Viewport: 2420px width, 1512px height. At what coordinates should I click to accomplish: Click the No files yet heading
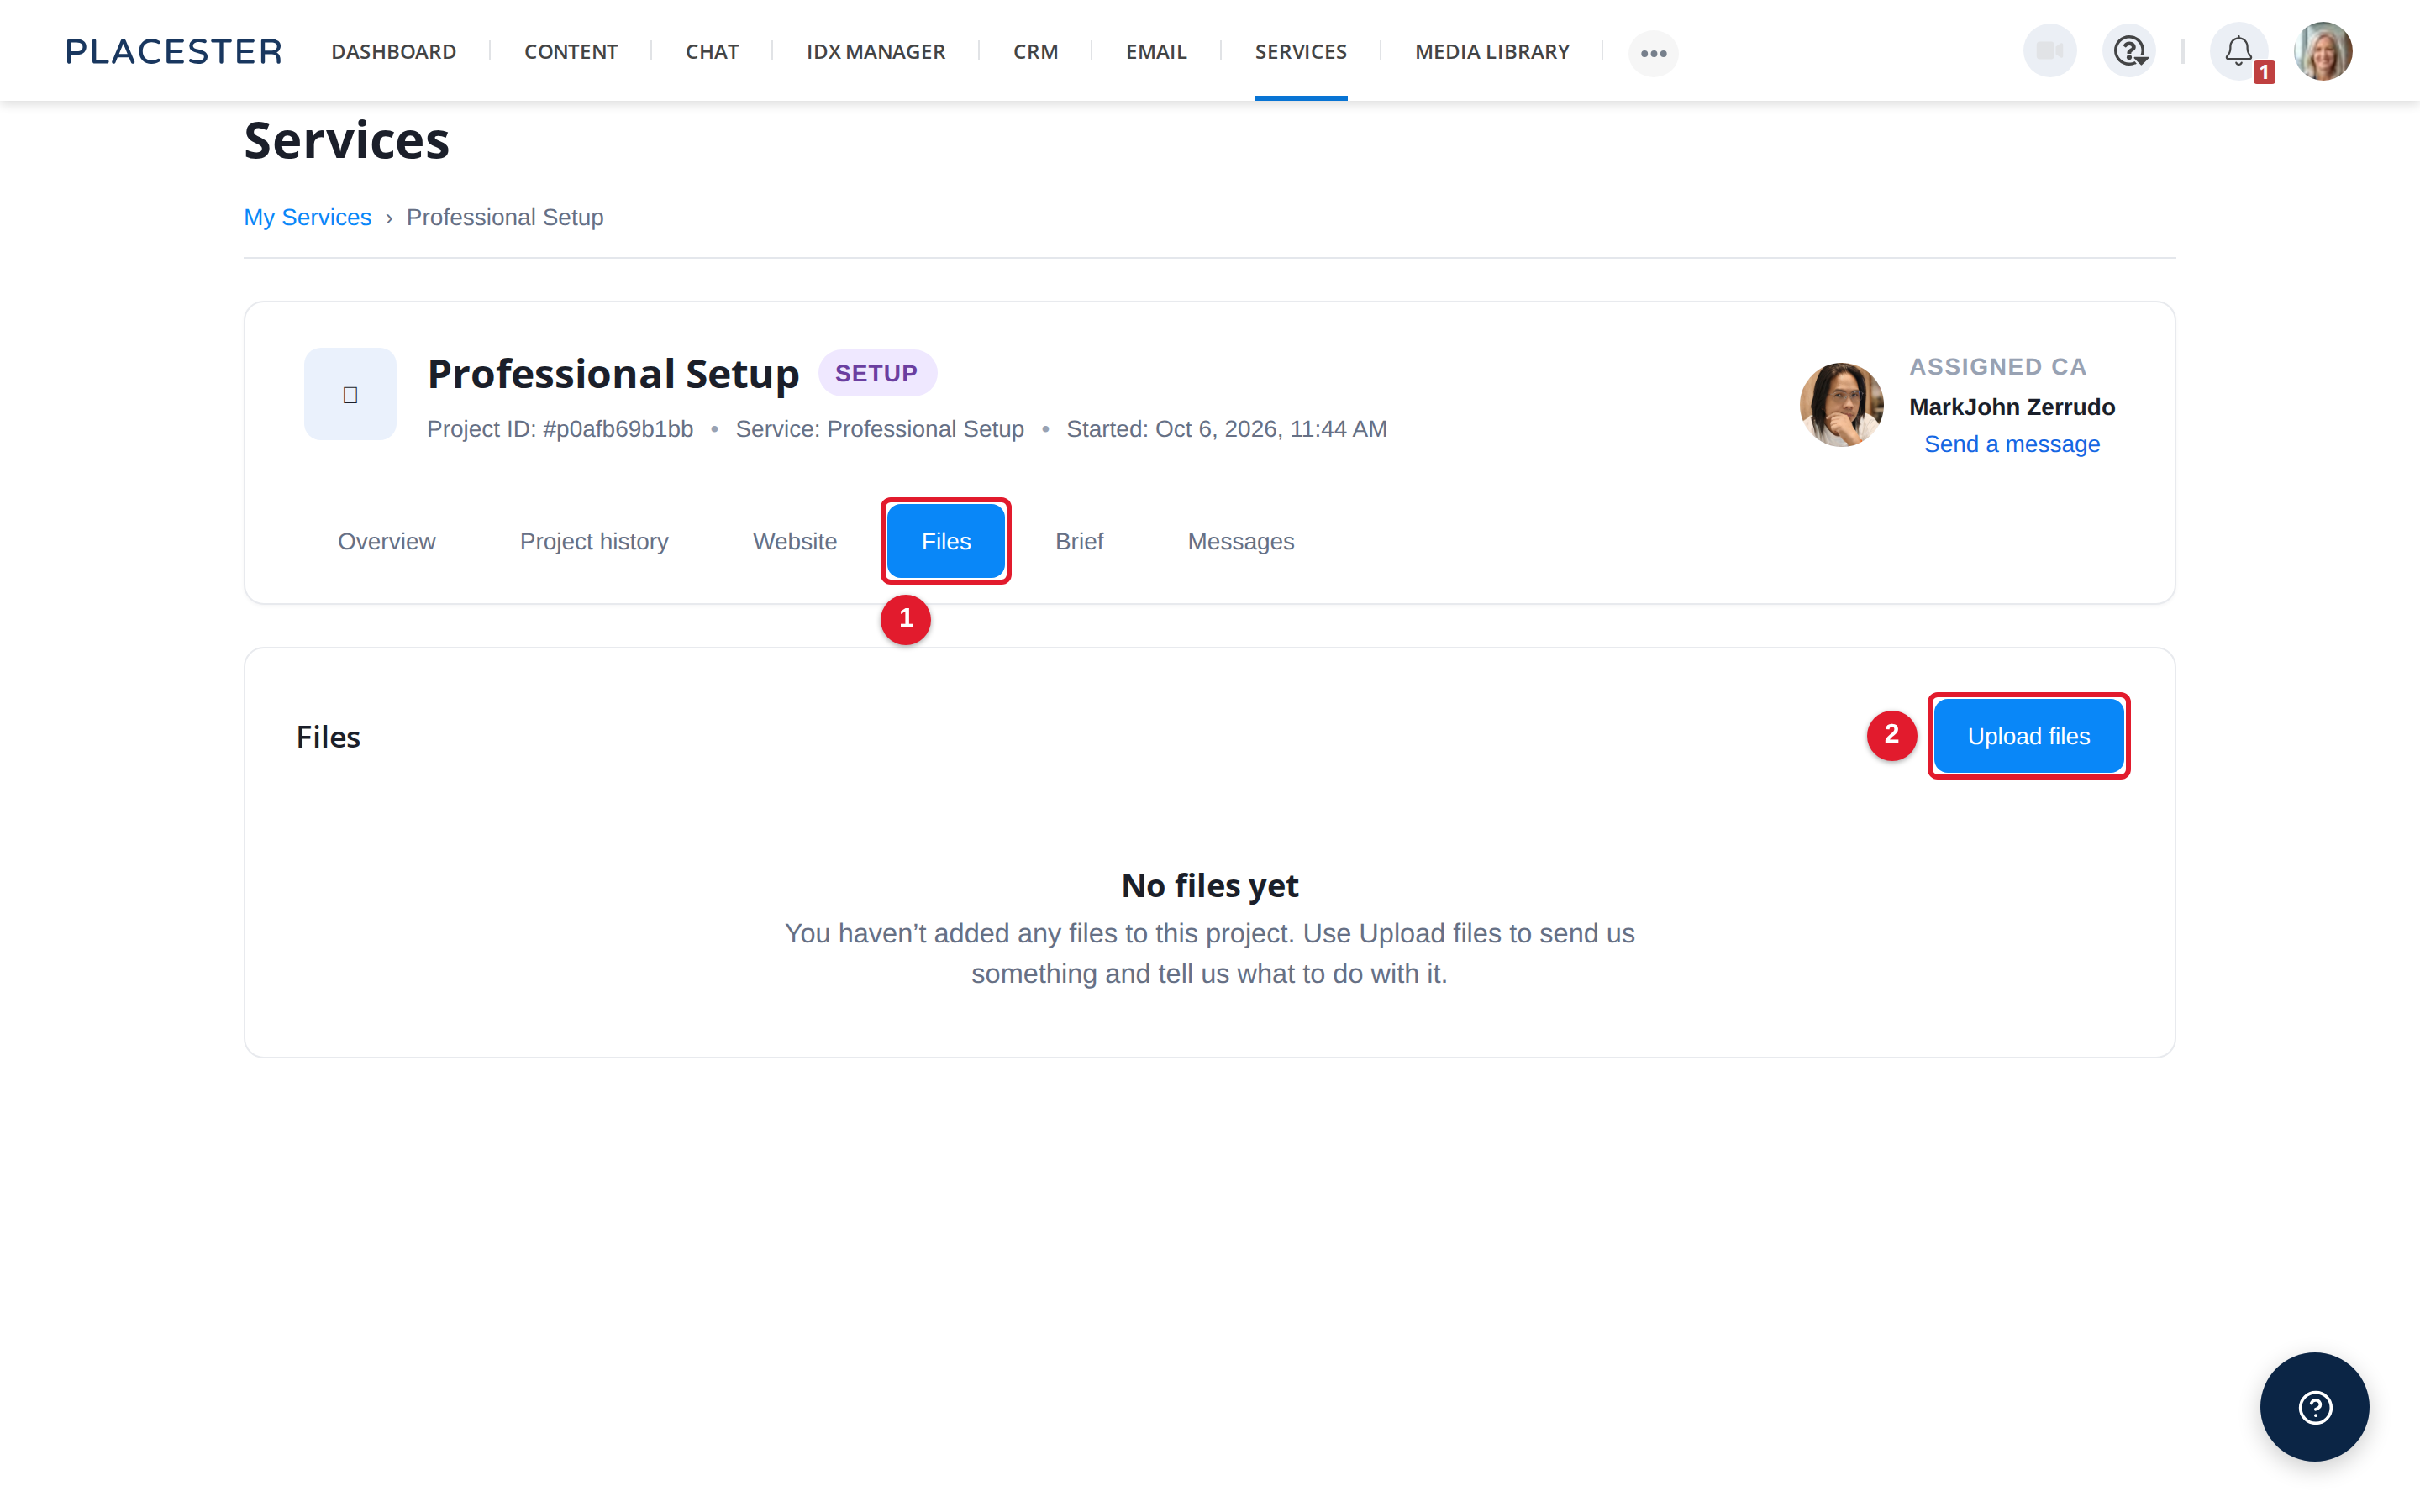1210,885
